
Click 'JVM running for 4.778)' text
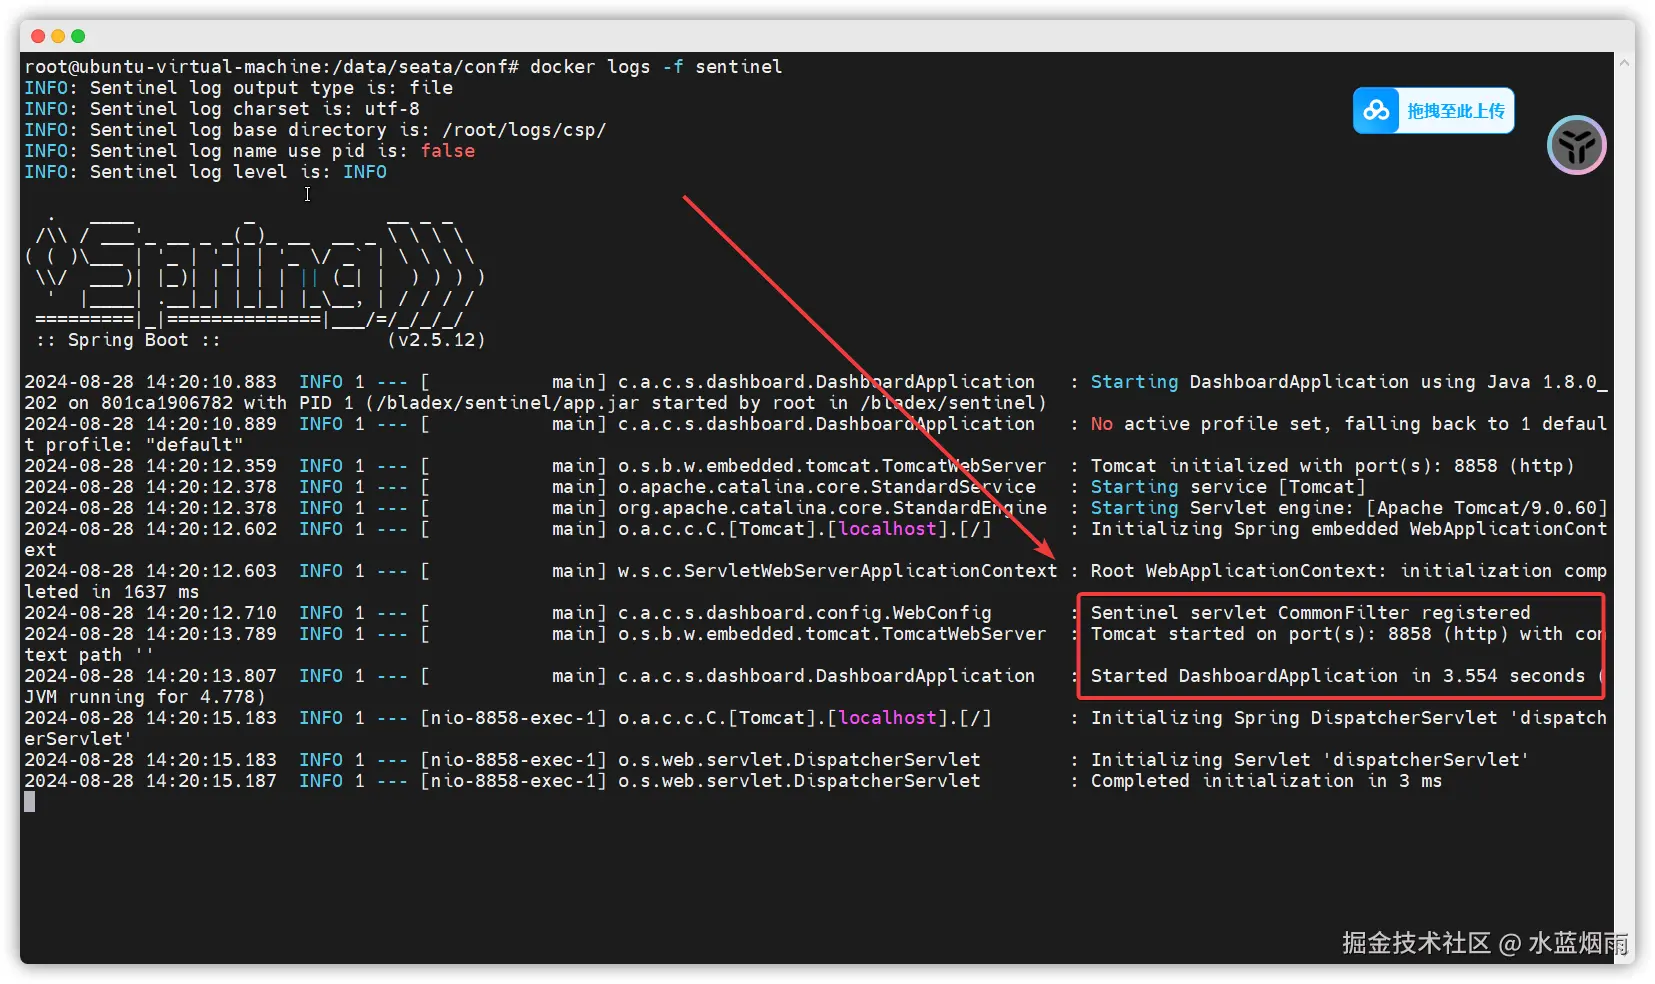click(x=145, y=697)
